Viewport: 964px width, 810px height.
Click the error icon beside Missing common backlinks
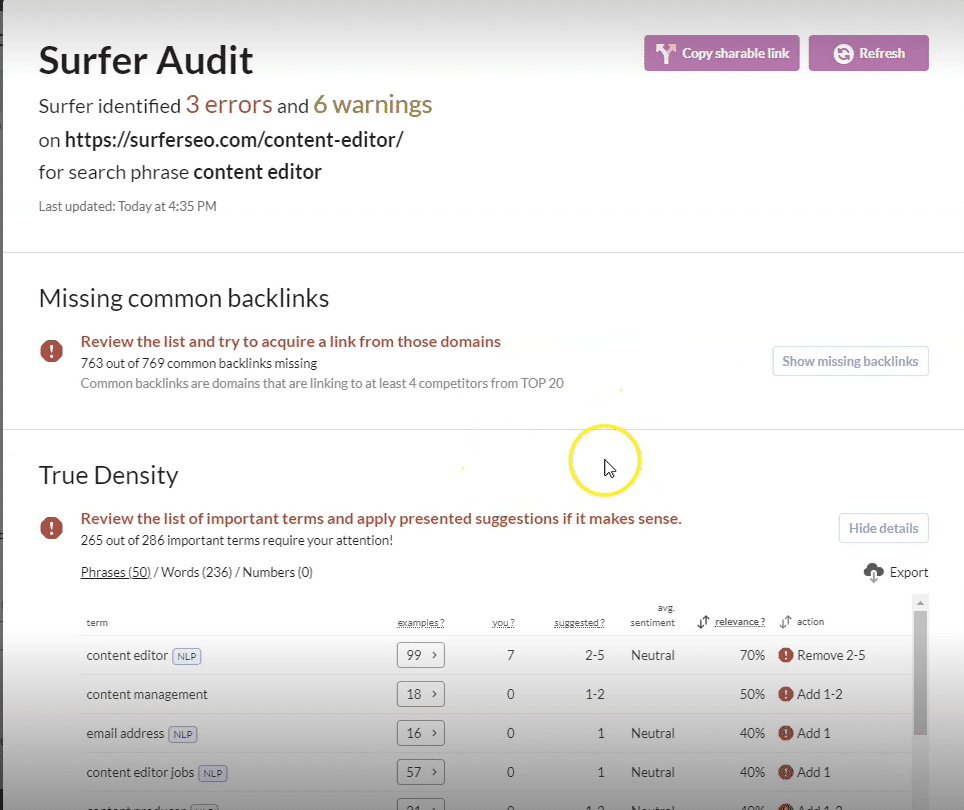tap(52, 351)
